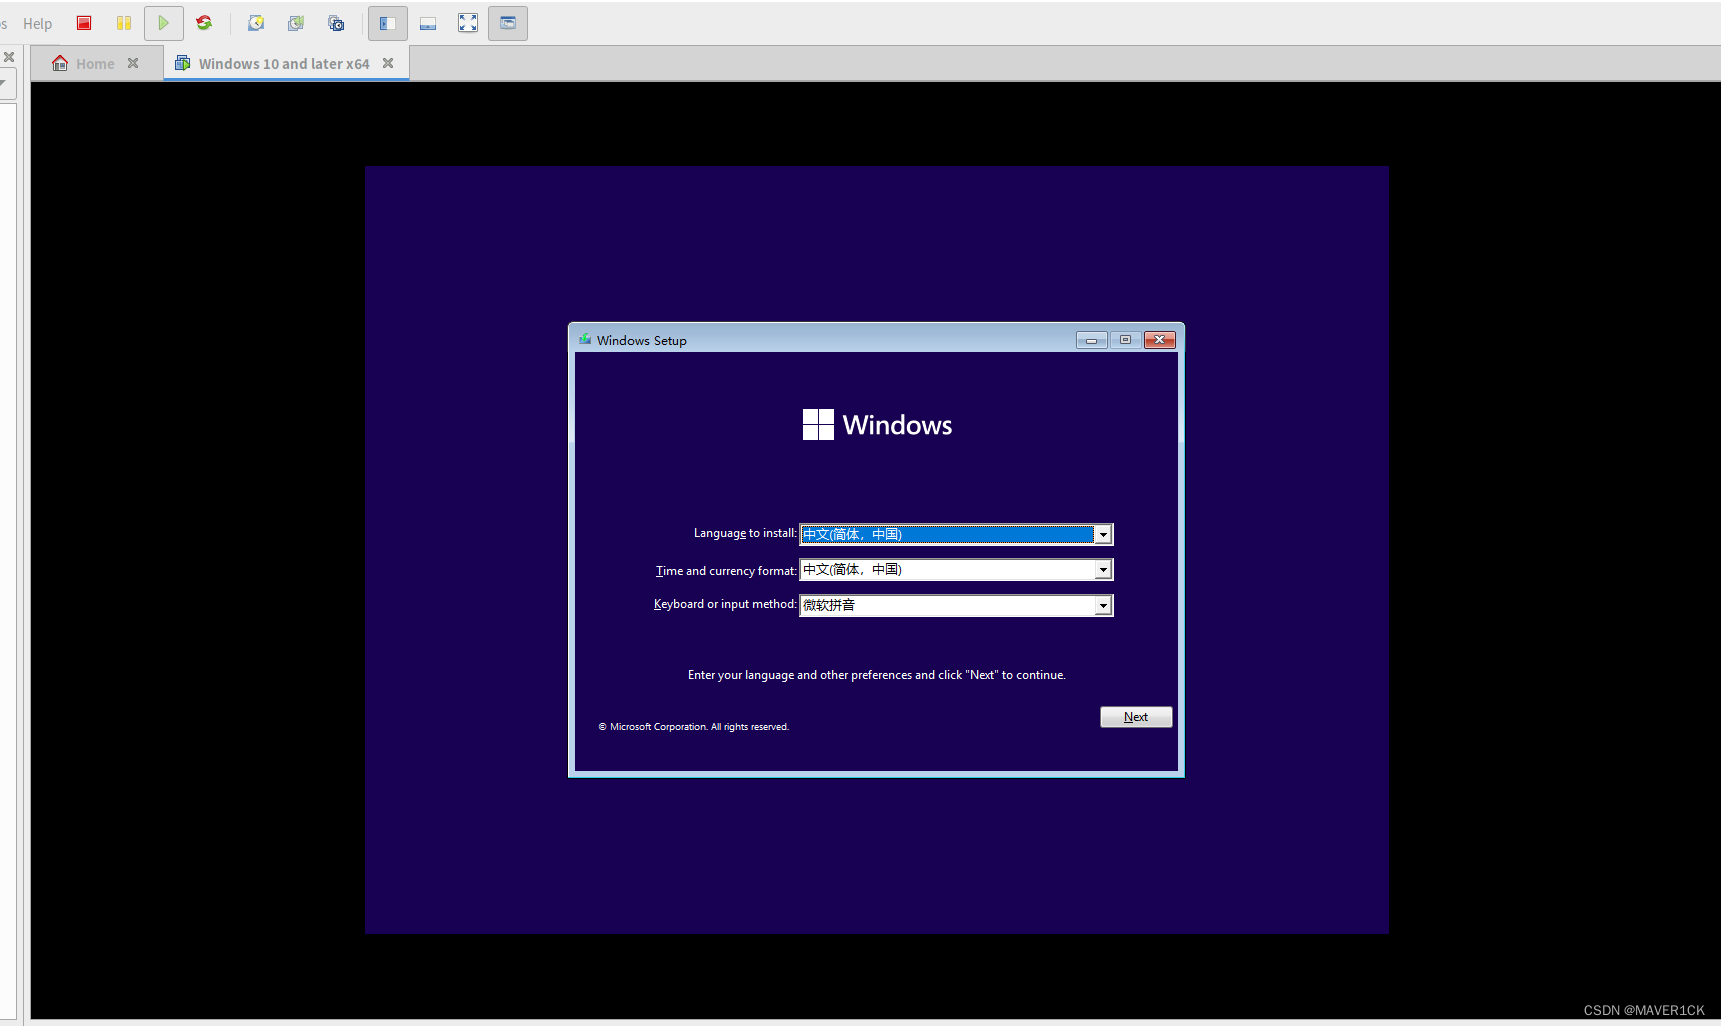Click the take snapshot icon
This screenshot has width=1721, height=1026.
[256, 23]
